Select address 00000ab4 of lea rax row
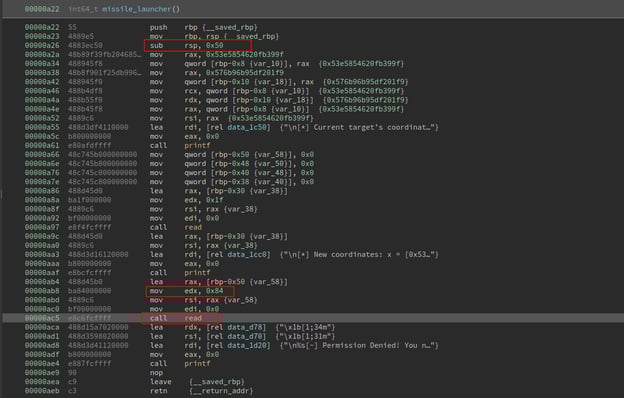This screenshot has height=398, width=624. (x=42, y=282)
